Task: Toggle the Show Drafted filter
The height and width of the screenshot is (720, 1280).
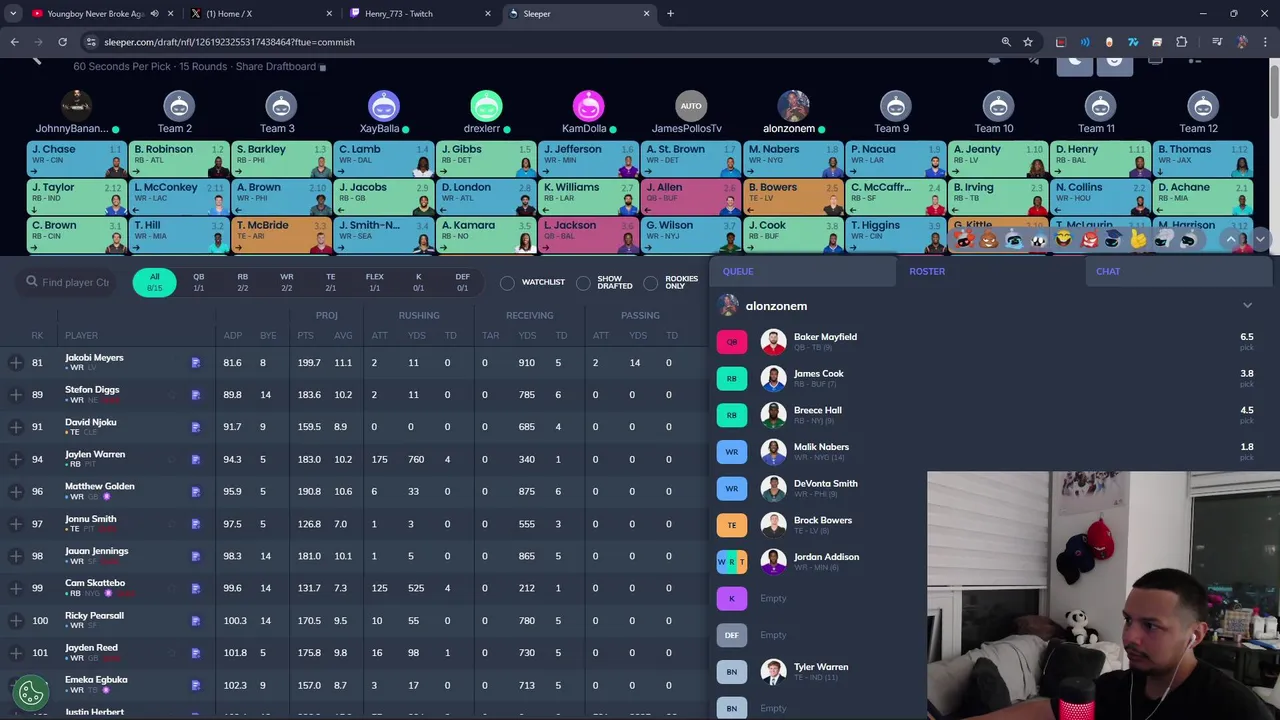Action: [583, 283]
